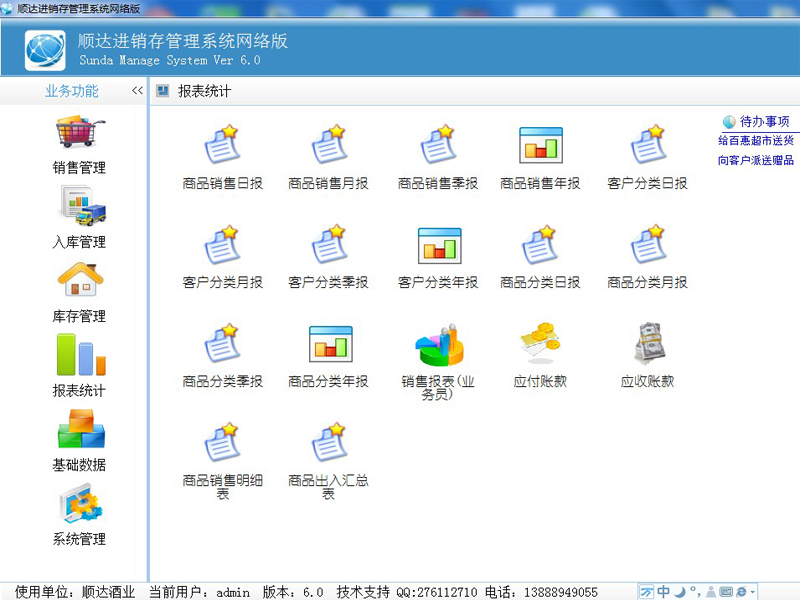Open the 基础数据 boxes icon

pos(80,430)
